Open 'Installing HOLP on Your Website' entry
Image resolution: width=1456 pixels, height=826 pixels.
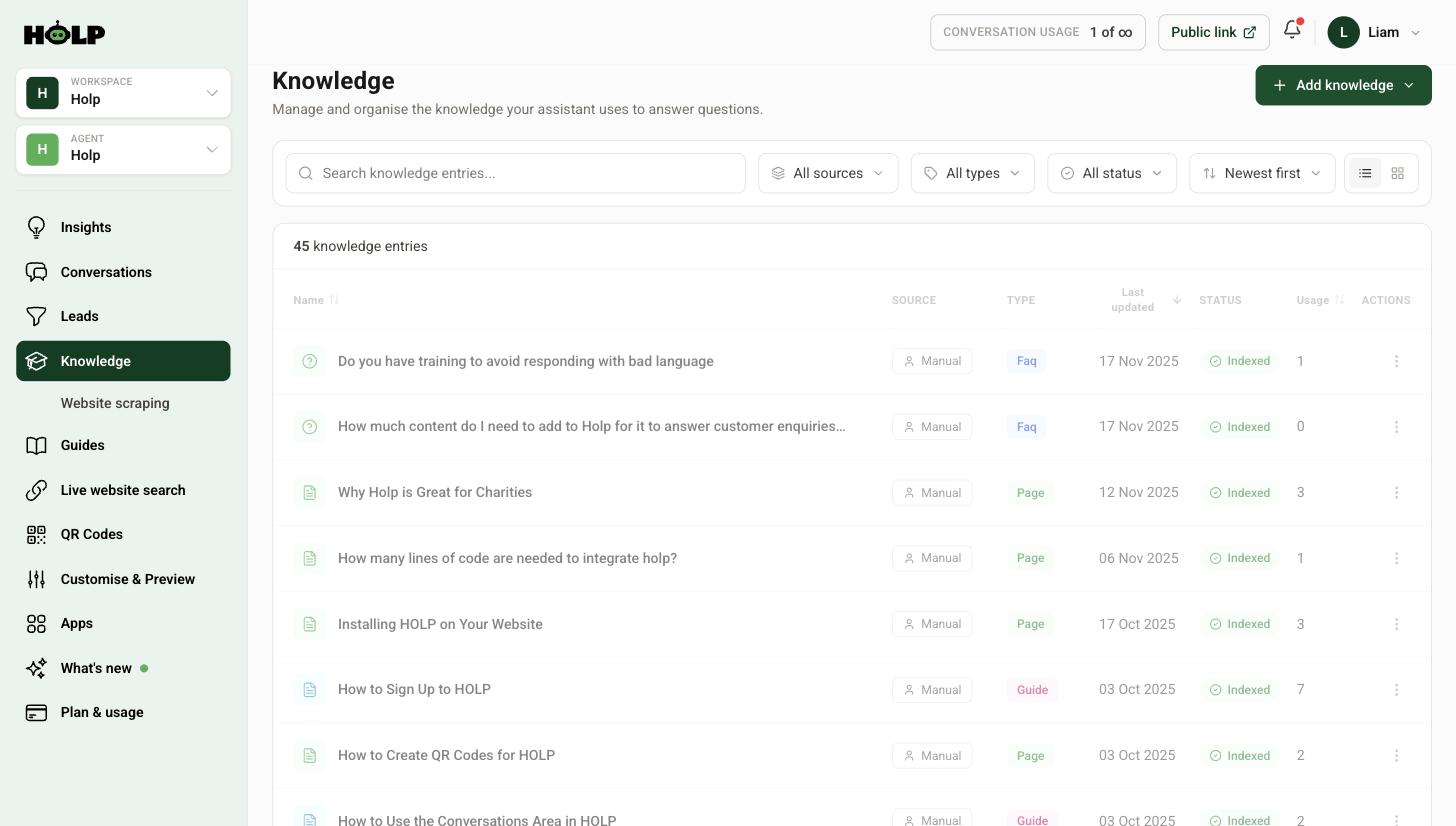pyautogui.click(x=440, y=624)
